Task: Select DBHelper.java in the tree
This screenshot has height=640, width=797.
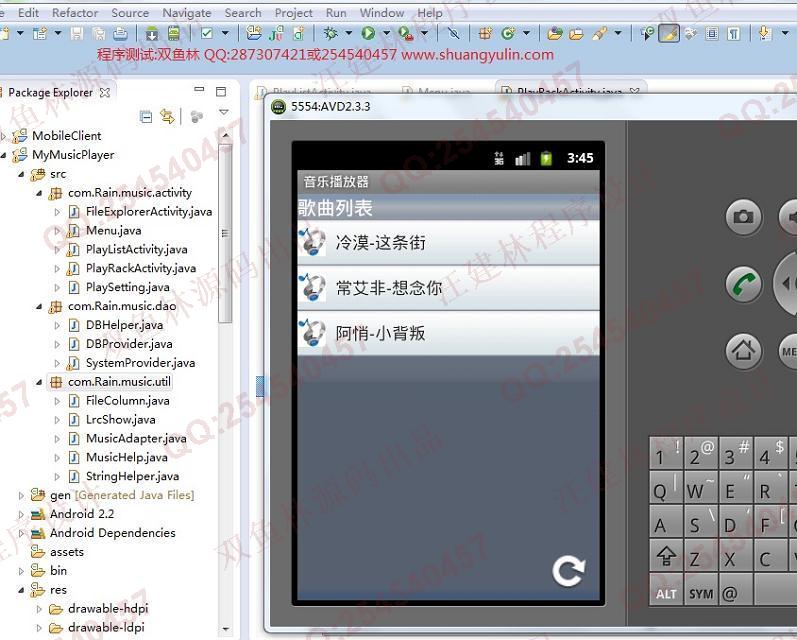Action: point(124,325)
